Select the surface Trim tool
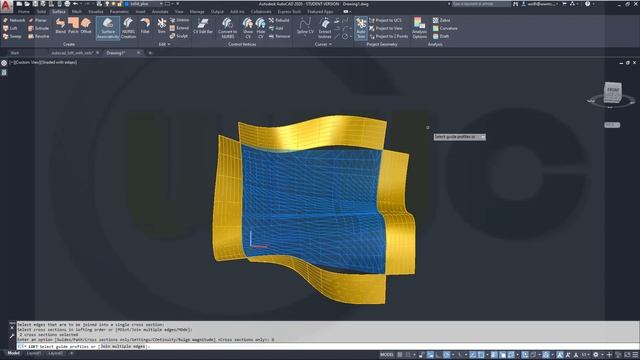640x360 pixels. (x=162, y=26)
